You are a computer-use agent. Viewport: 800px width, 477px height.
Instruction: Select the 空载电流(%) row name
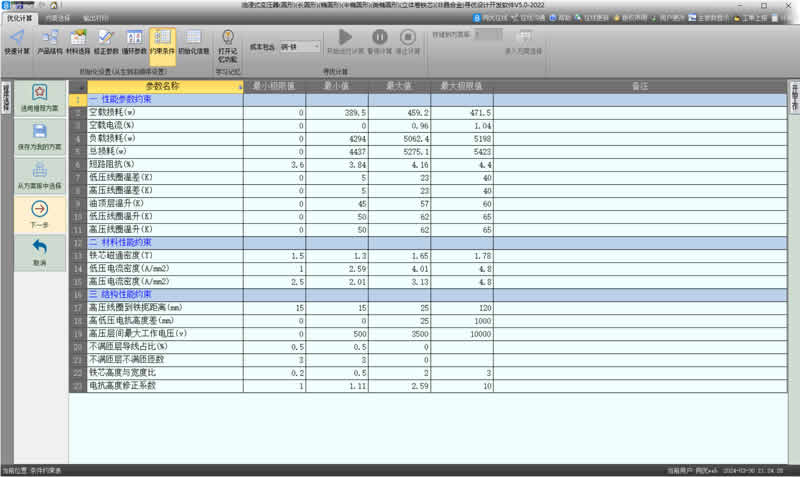click(x=165, y=125)
